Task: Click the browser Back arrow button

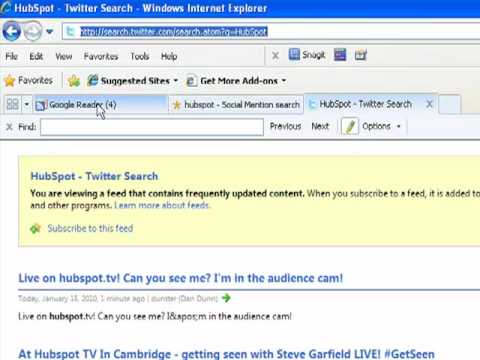Action: [12, 31]
